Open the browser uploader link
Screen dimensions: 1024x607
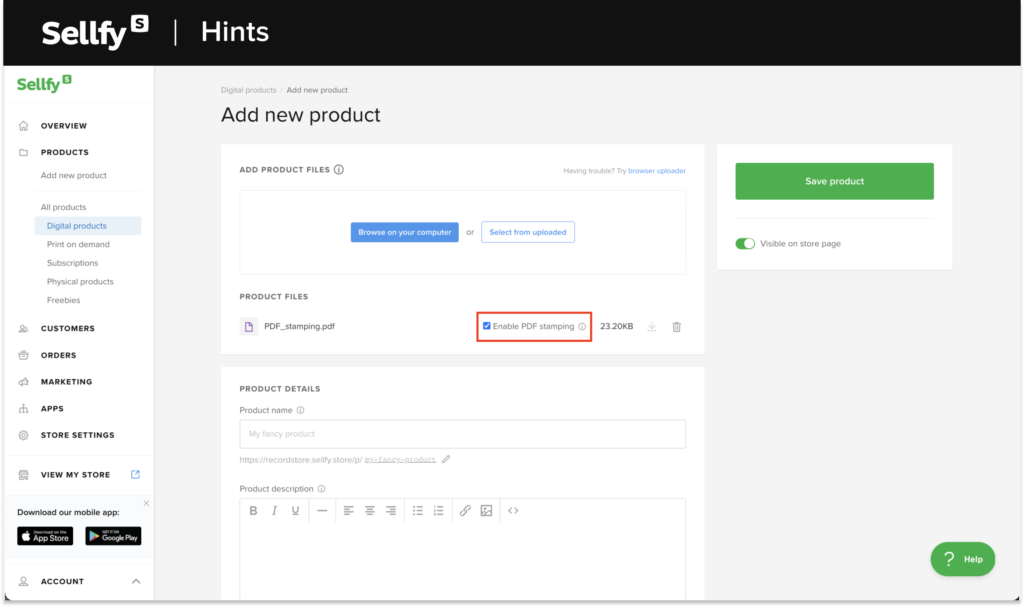tap(657, 171)
